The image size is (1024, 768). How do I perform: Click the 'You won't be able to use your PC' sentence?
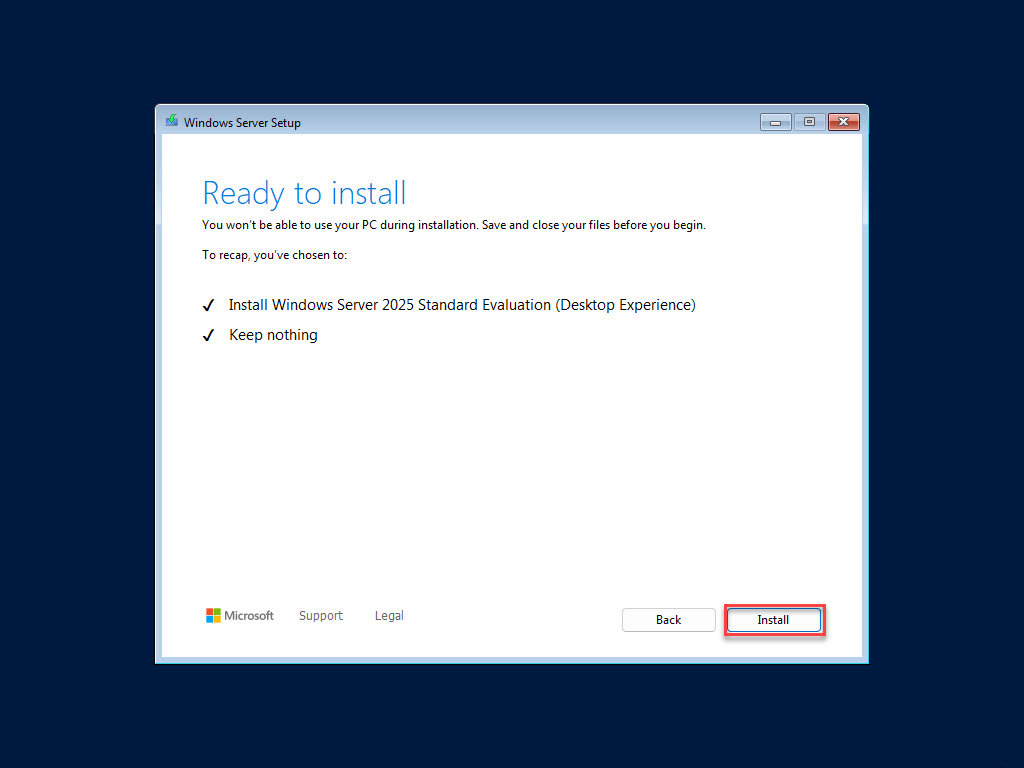454,225
